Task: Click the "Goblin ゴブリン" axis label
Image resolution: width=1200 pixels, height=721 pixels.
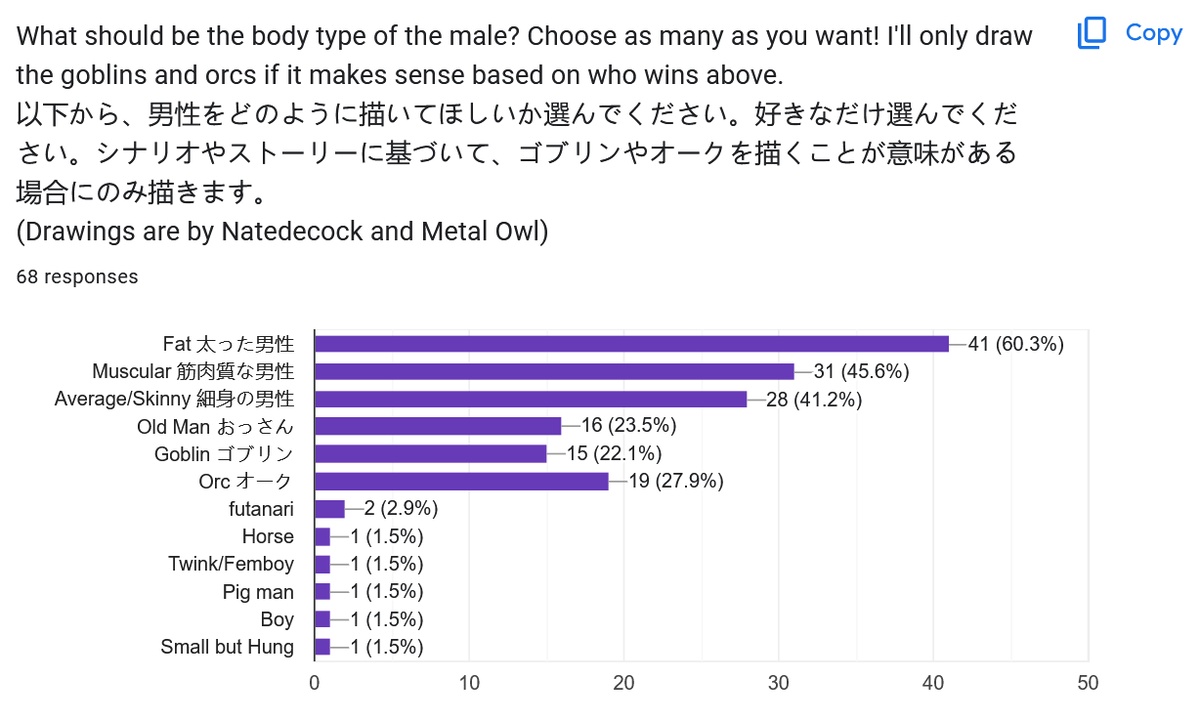Action: 224,454
